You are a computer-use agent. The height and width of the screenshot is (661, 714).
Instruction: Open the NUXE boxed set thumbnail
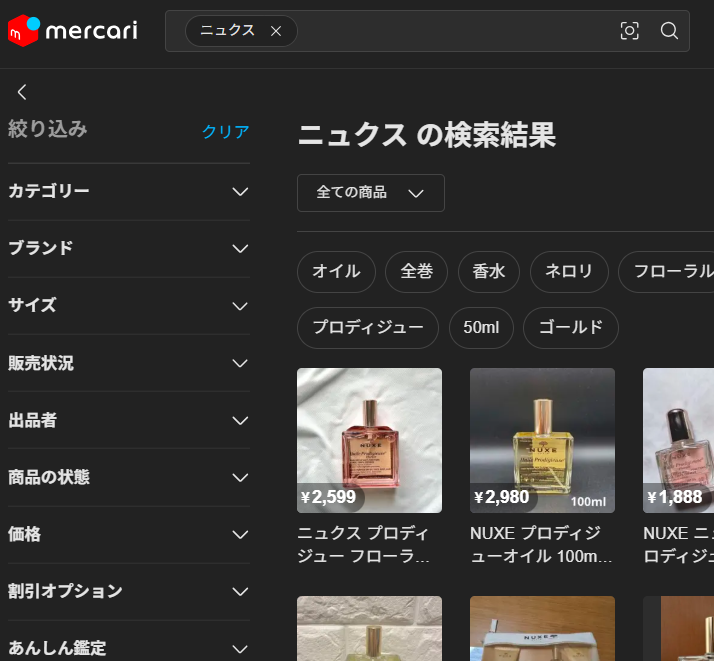click(542, 629)
